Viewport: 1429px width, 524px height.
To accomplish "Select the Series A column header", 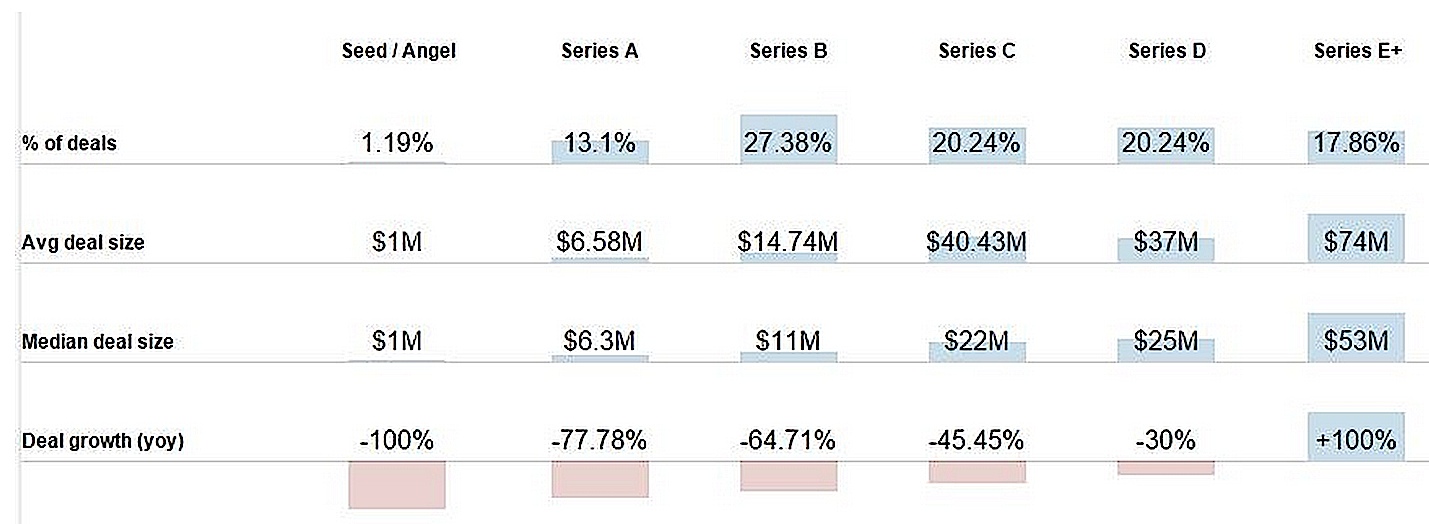I will coord(599,51).
